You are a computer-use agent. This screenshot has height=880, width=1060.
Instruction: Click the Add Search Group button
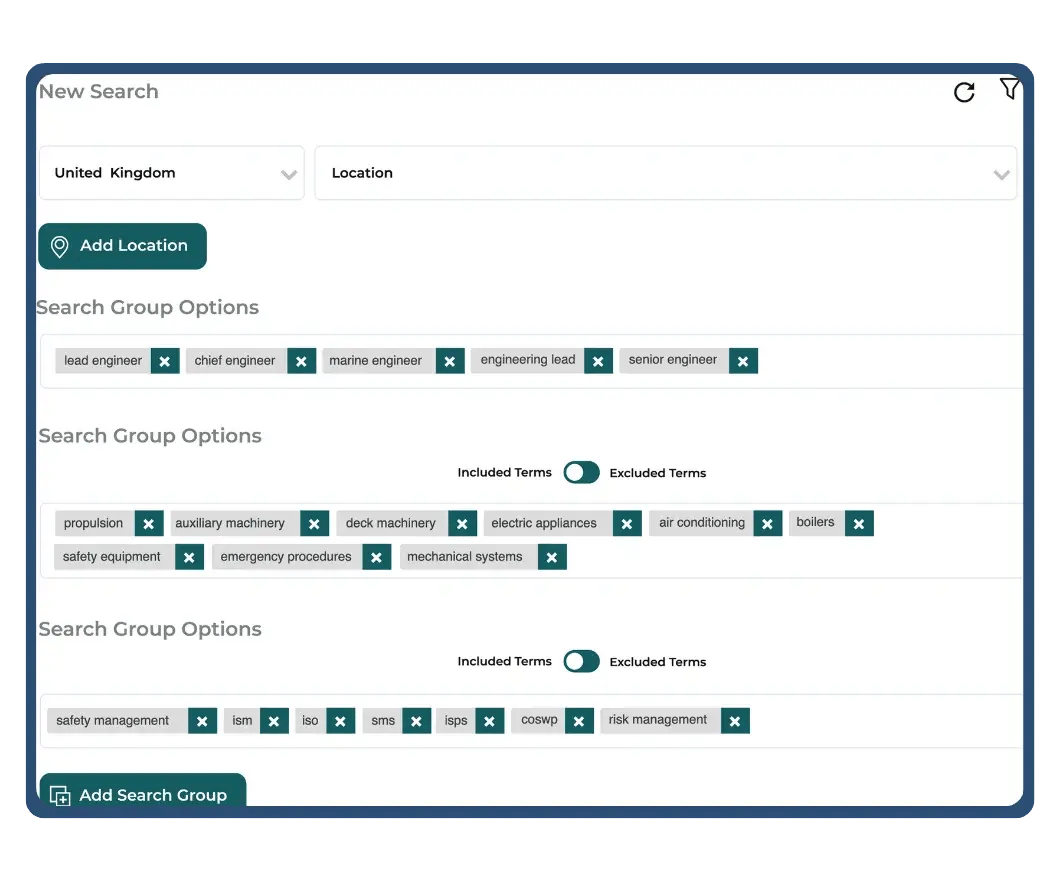point(143,790)
